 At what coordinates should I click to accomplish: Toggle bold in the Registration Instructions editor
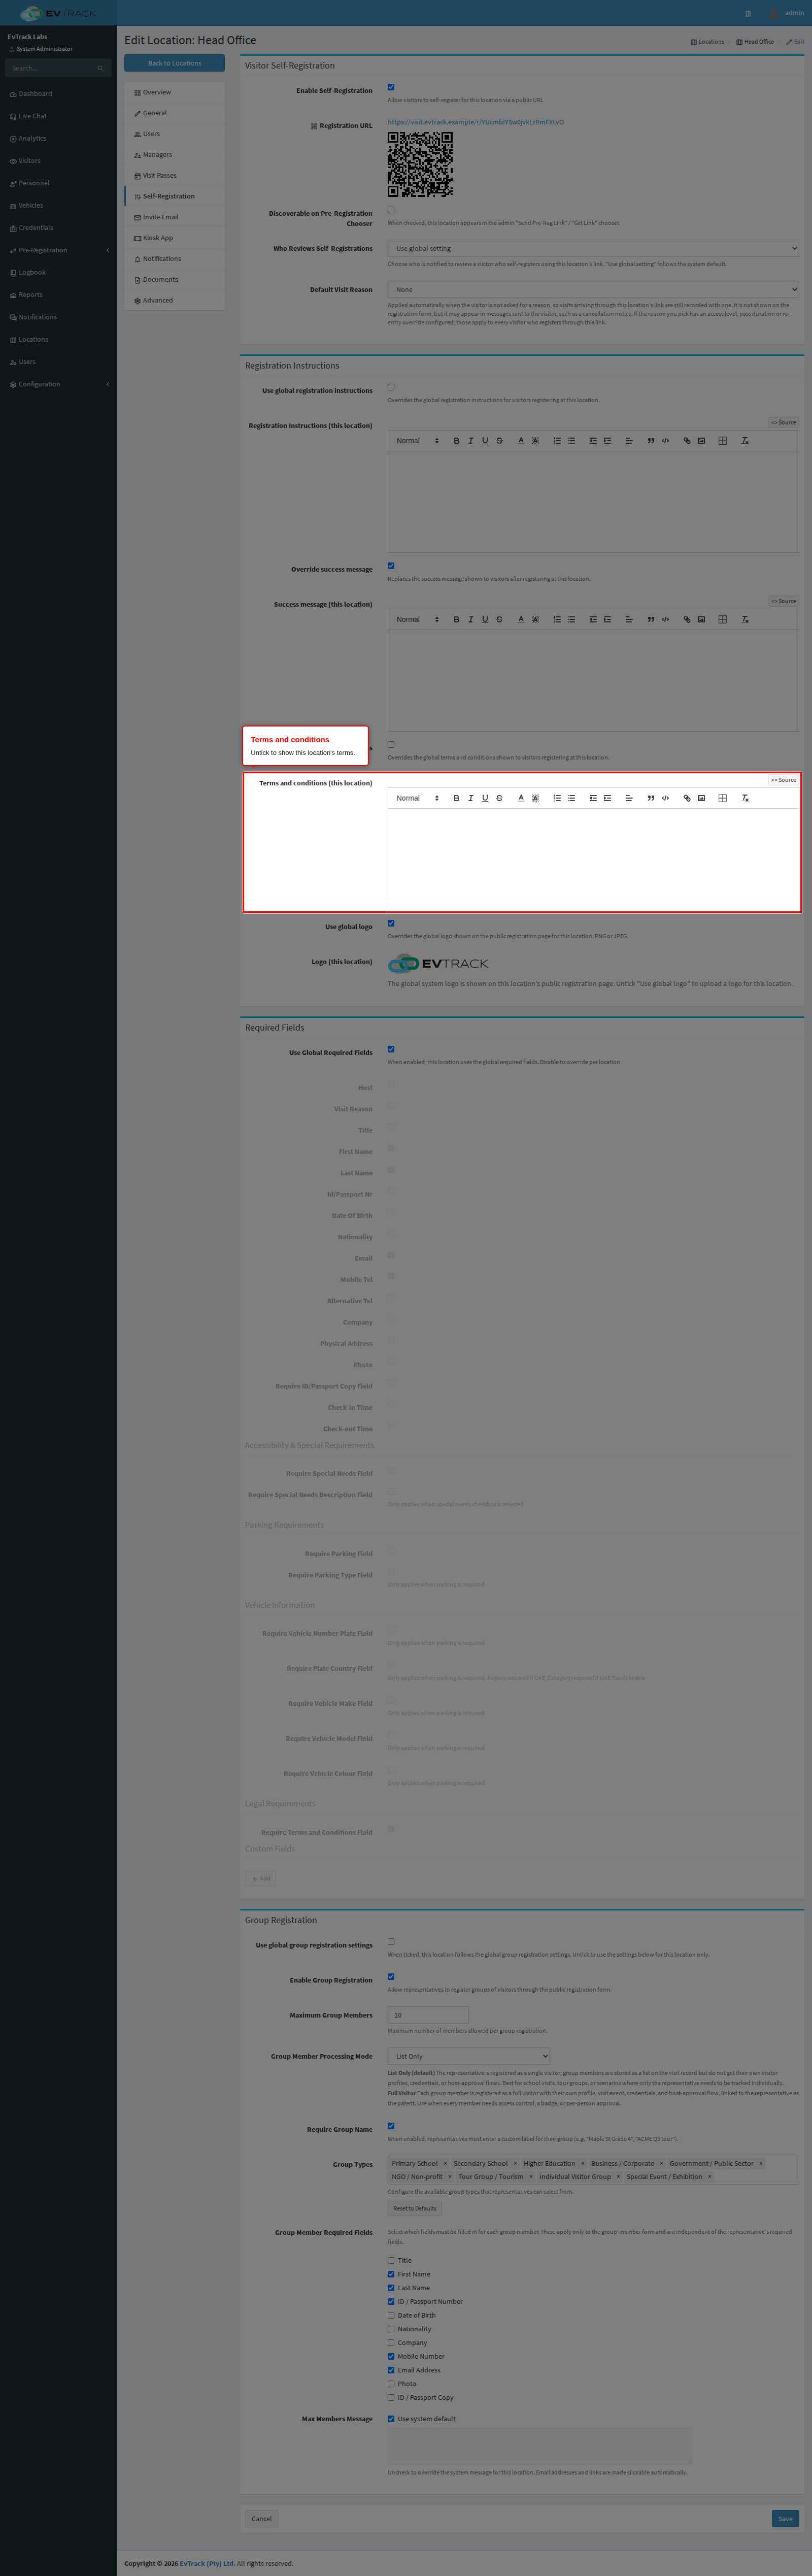(456, 440)
